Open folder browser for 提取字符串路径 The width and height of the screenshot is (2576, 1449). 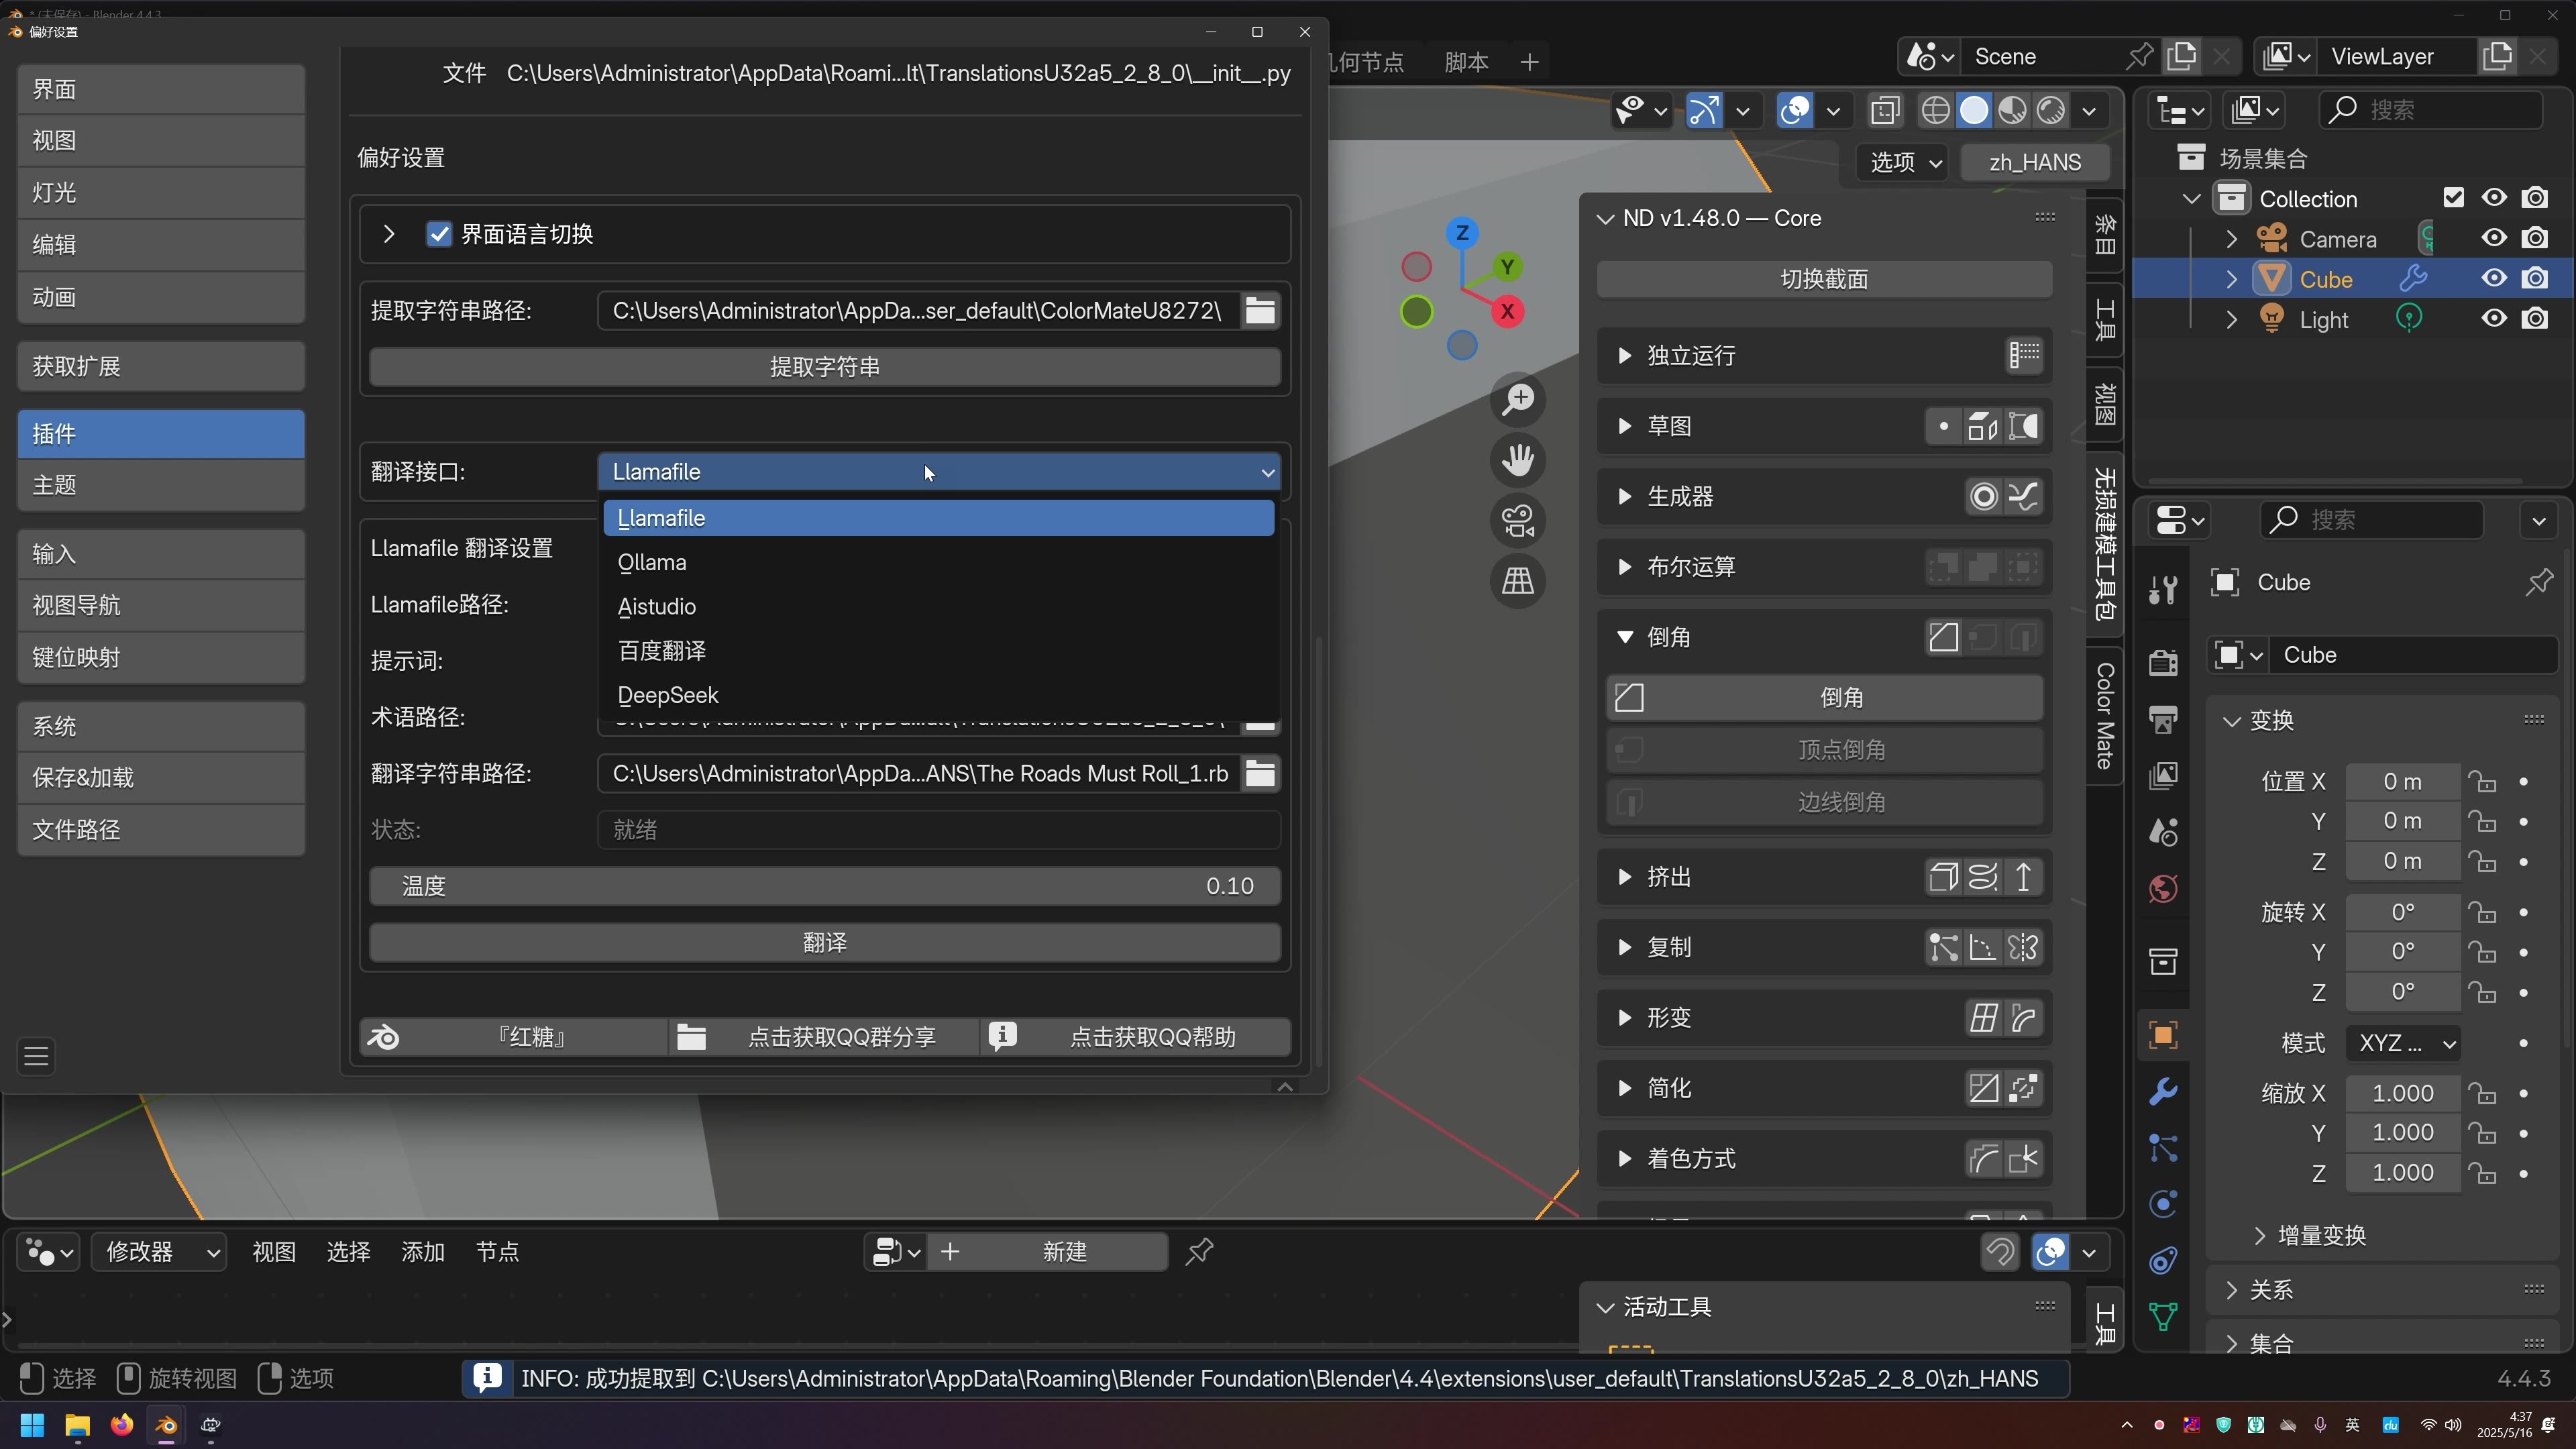tap(1260, 311)
